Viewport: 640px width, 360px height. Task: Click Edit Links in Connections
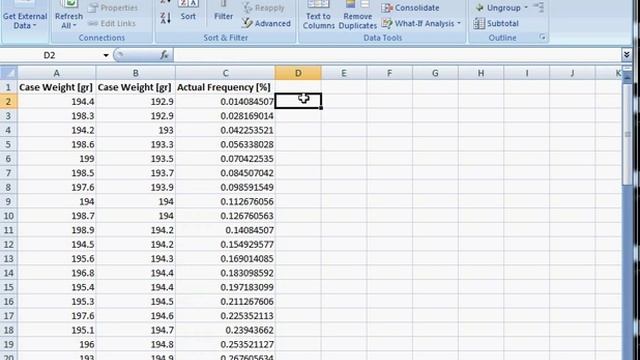click(111, 23)
